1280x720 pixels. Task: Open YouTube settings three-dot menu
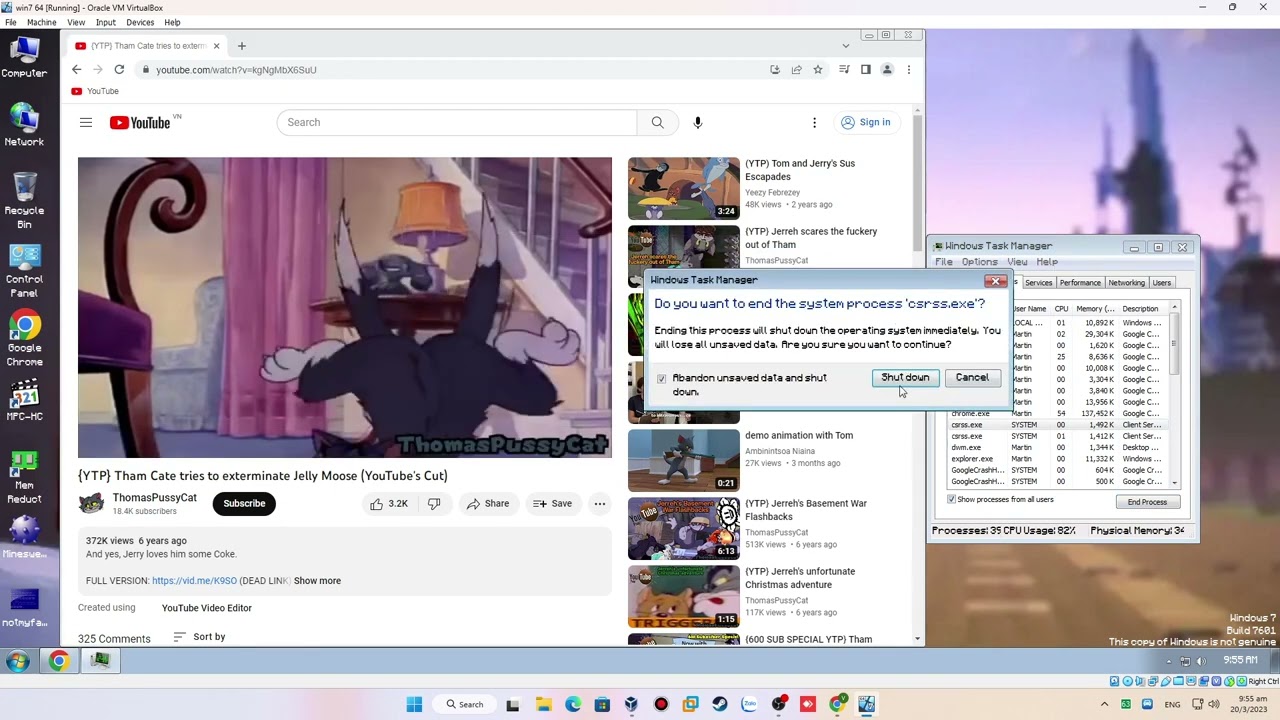pyautogui.click(x=814, y=122)
